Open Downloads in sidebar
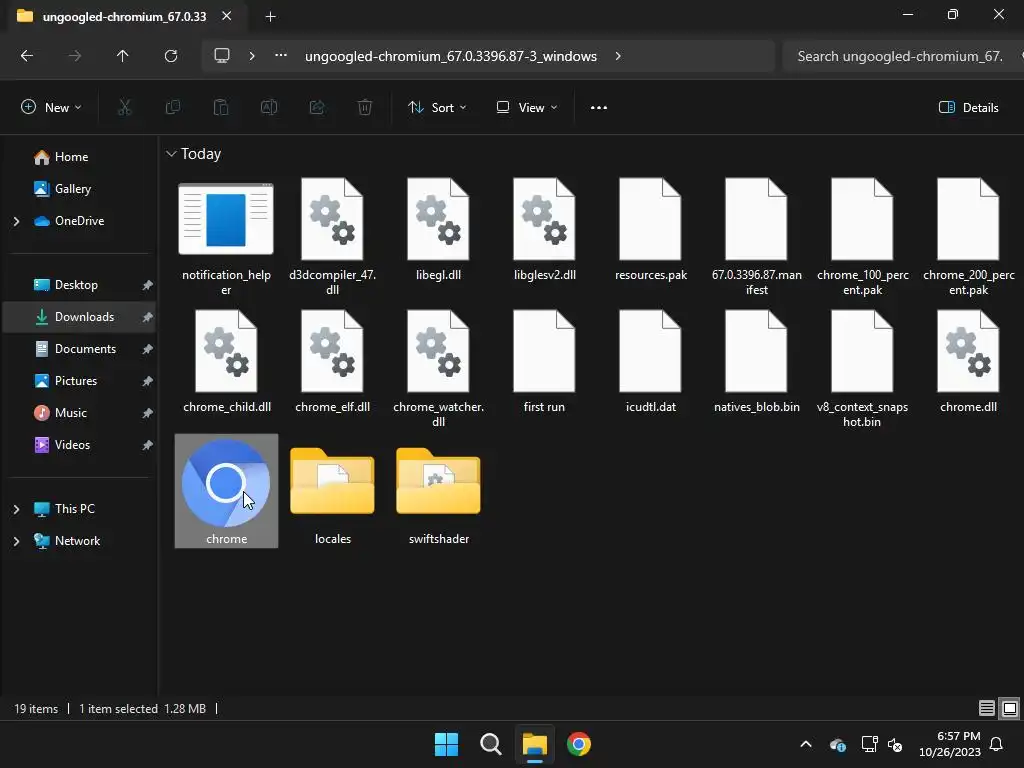Screen dimensions: 1024x768 coord(79,317)
